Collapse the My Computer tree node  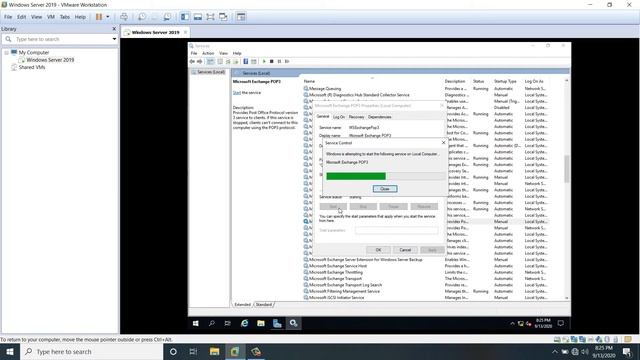pyautogui.click(x=7, y=53)
